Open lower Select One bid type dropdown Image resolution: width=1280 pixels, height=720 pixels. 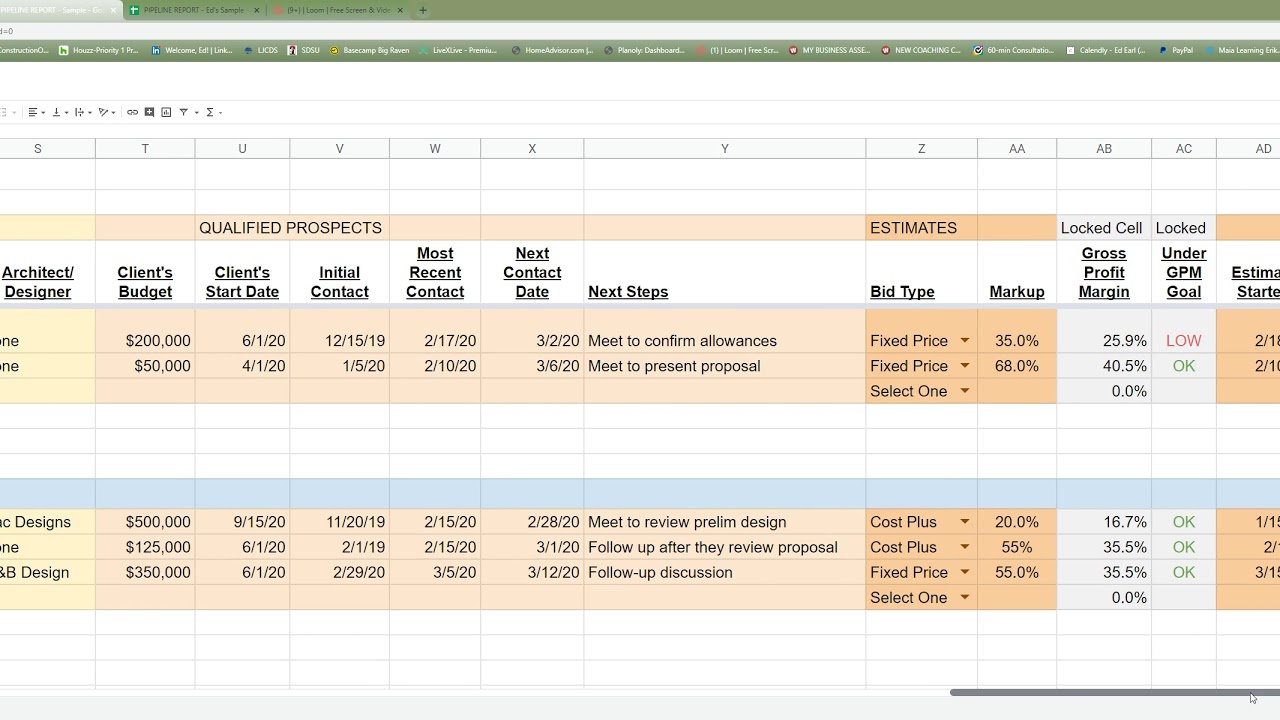(x=965, y=597)
